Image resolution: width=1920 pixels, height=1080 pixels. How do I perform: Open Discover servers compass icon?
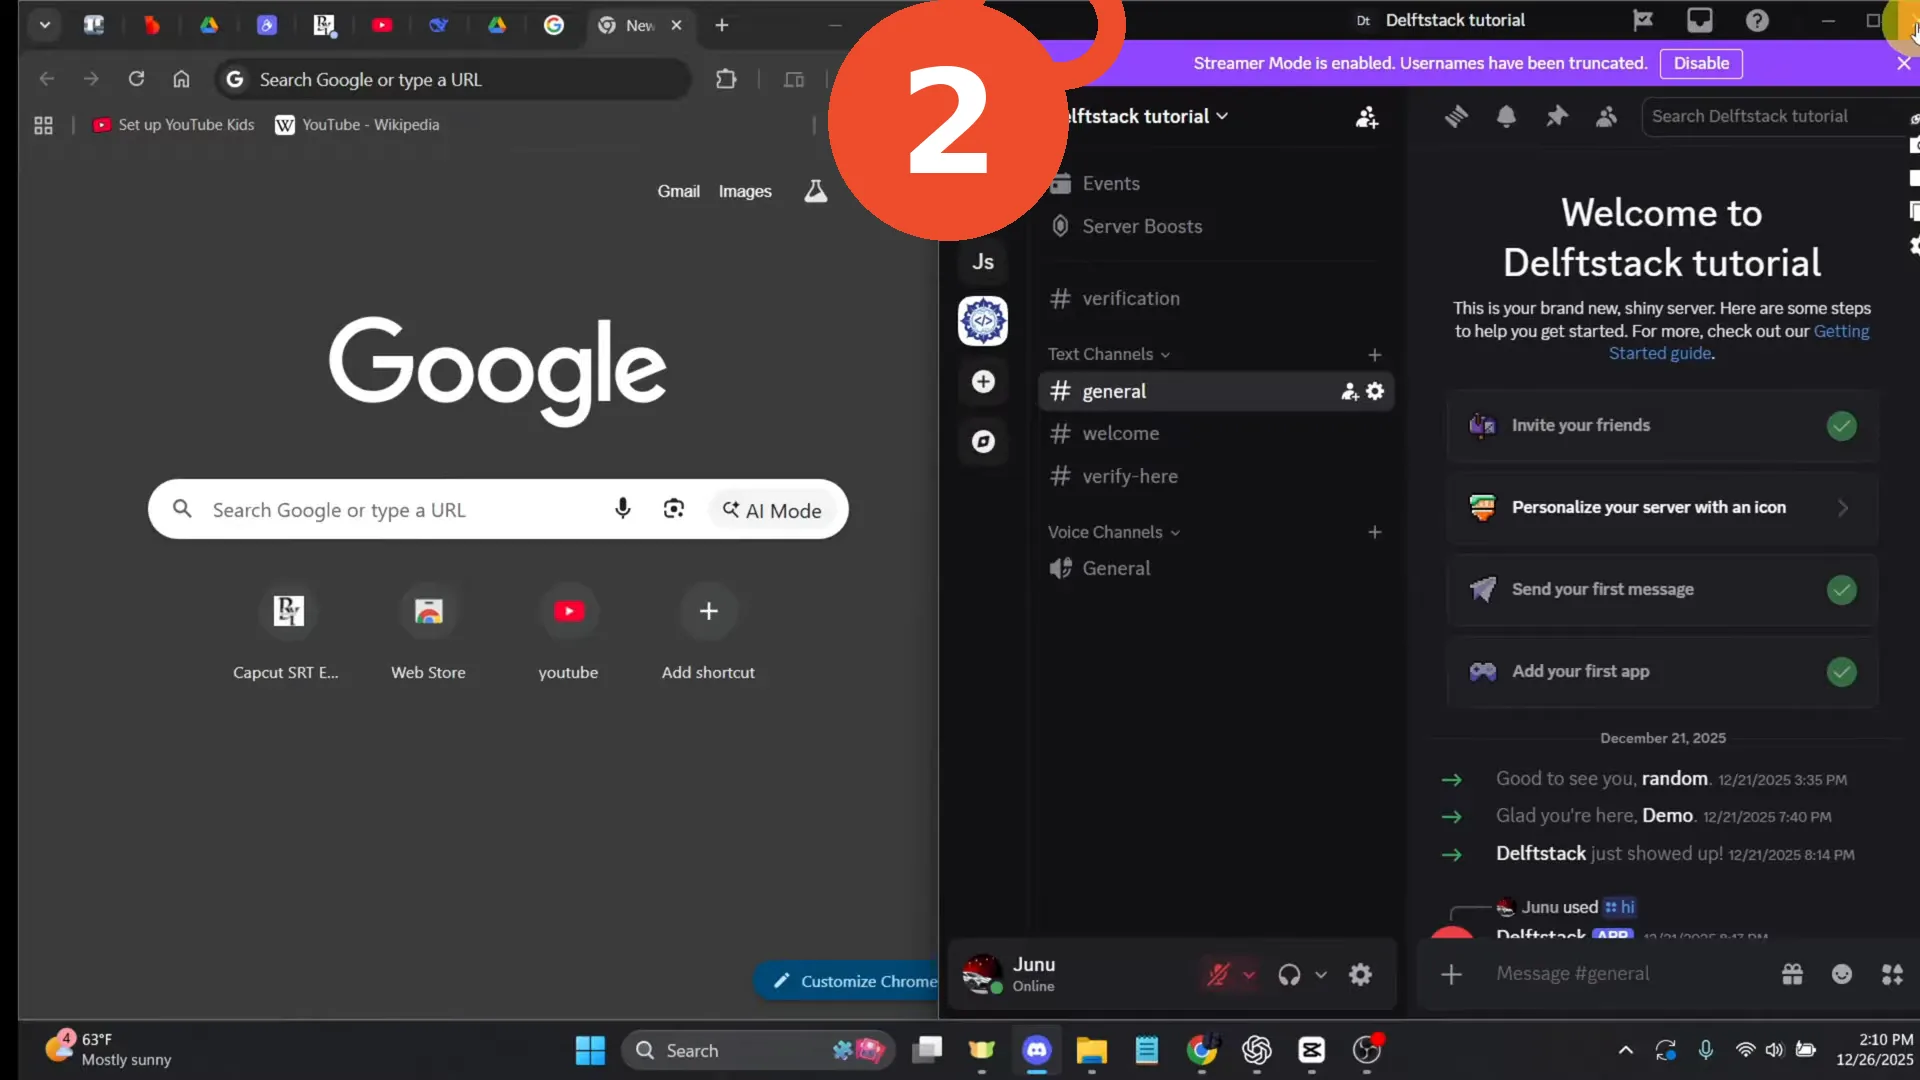tap(983, 442)
